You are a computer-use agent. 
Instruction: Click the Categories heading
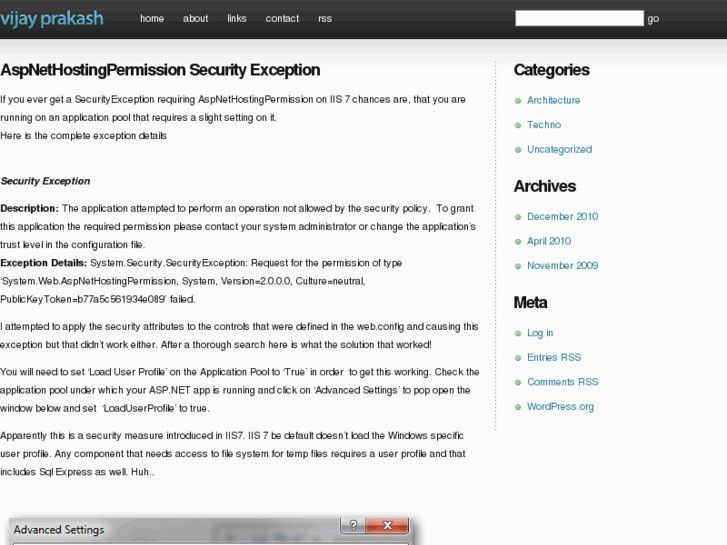[551, 70]
